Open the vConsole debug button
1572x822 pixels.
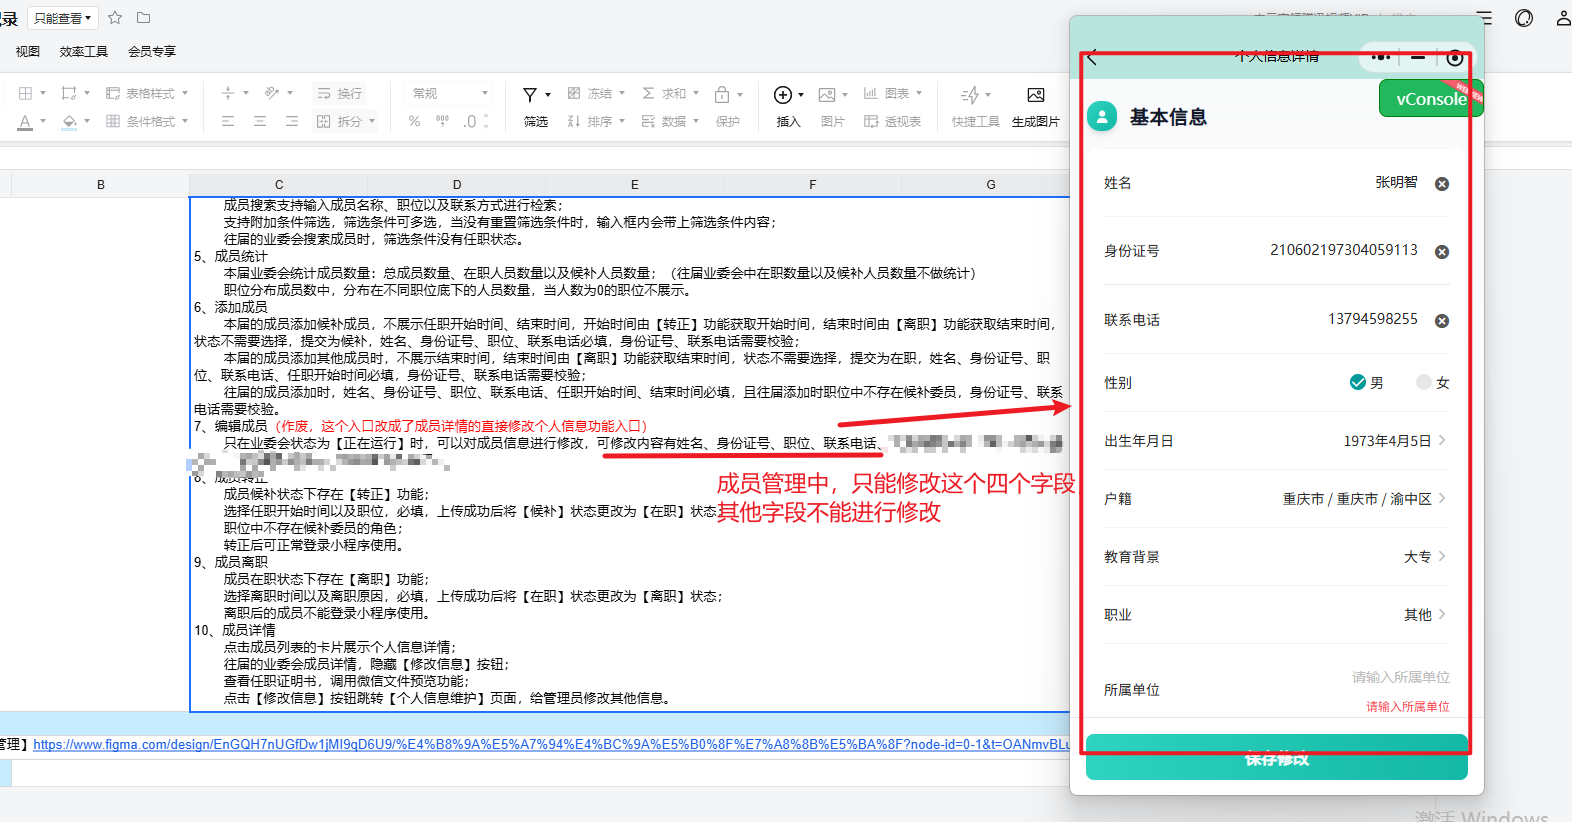pos(1430,98)
